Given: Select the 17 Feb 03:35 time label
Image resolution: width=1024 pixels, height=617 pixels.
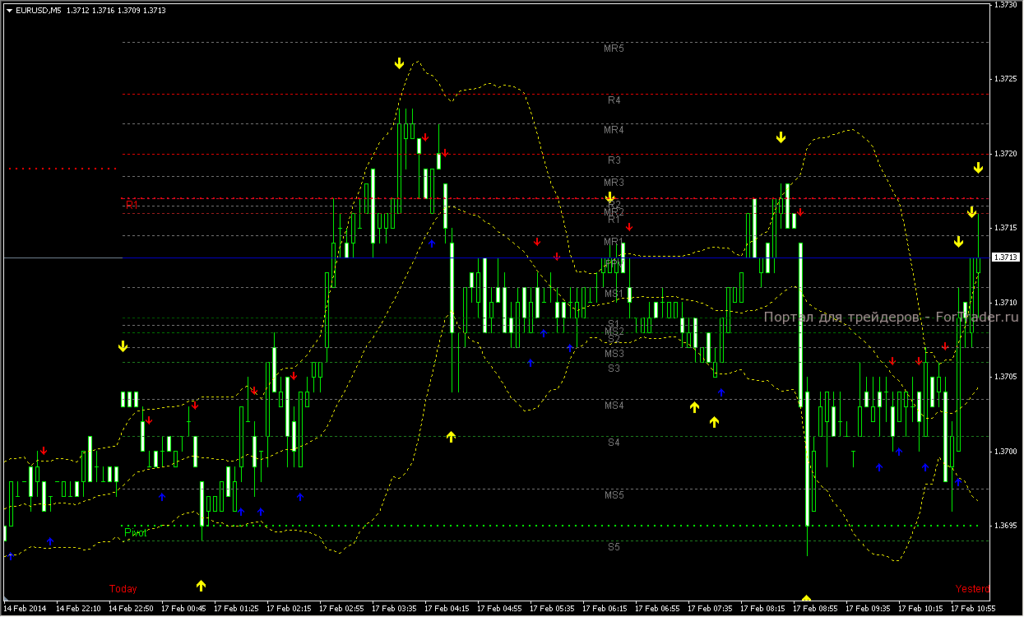Looking at the screenshot, I should (394, 609).
